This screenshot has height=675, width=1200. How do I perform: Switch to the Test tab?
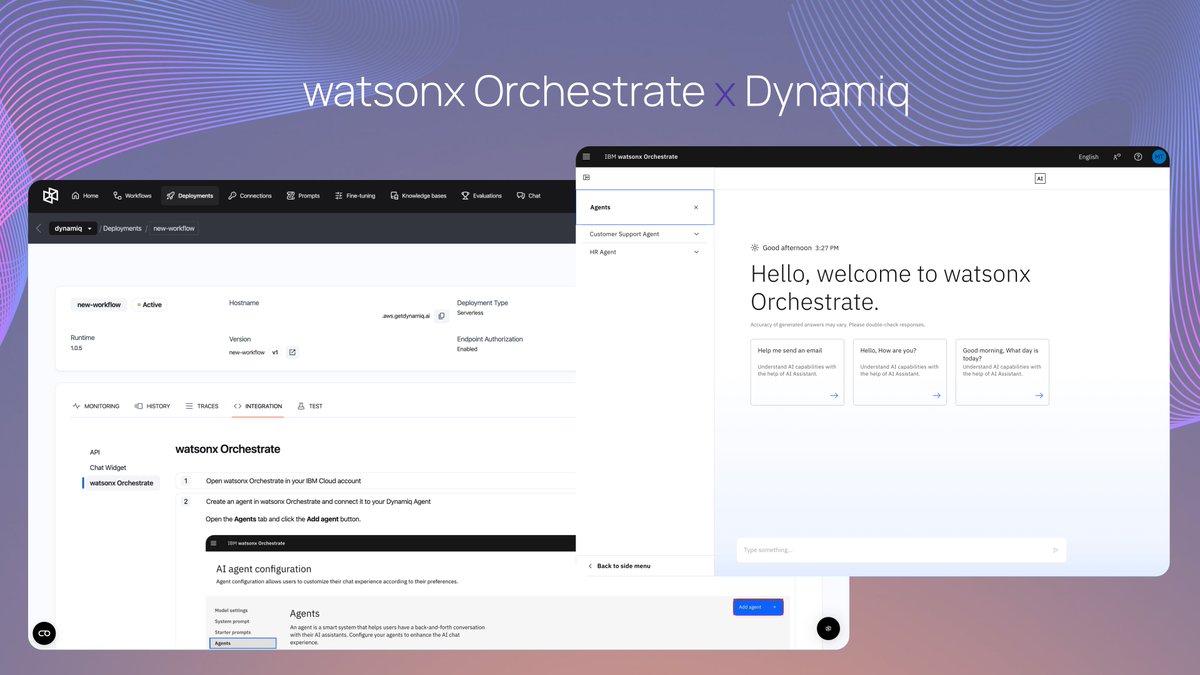[x=310, y=406]
